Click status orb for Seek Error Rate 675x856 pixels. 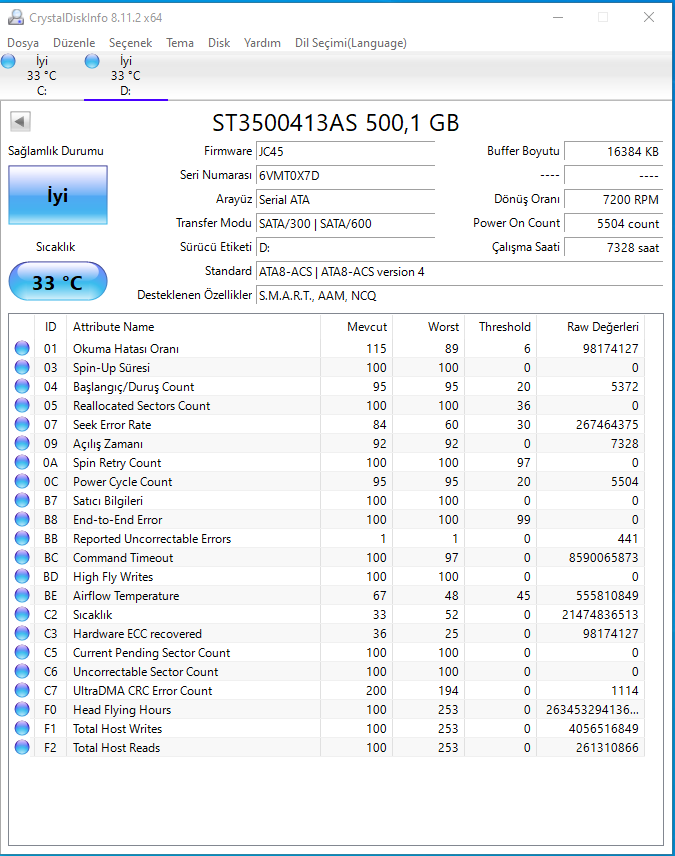22,425
